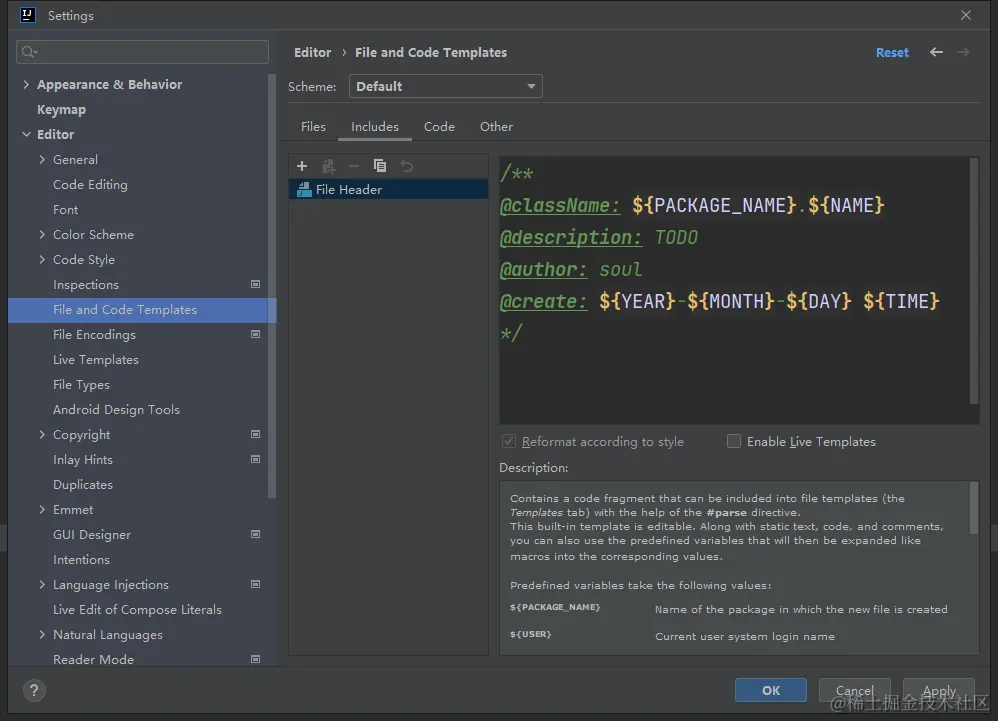Select Keymap in settings tree

tap(61, 109)
